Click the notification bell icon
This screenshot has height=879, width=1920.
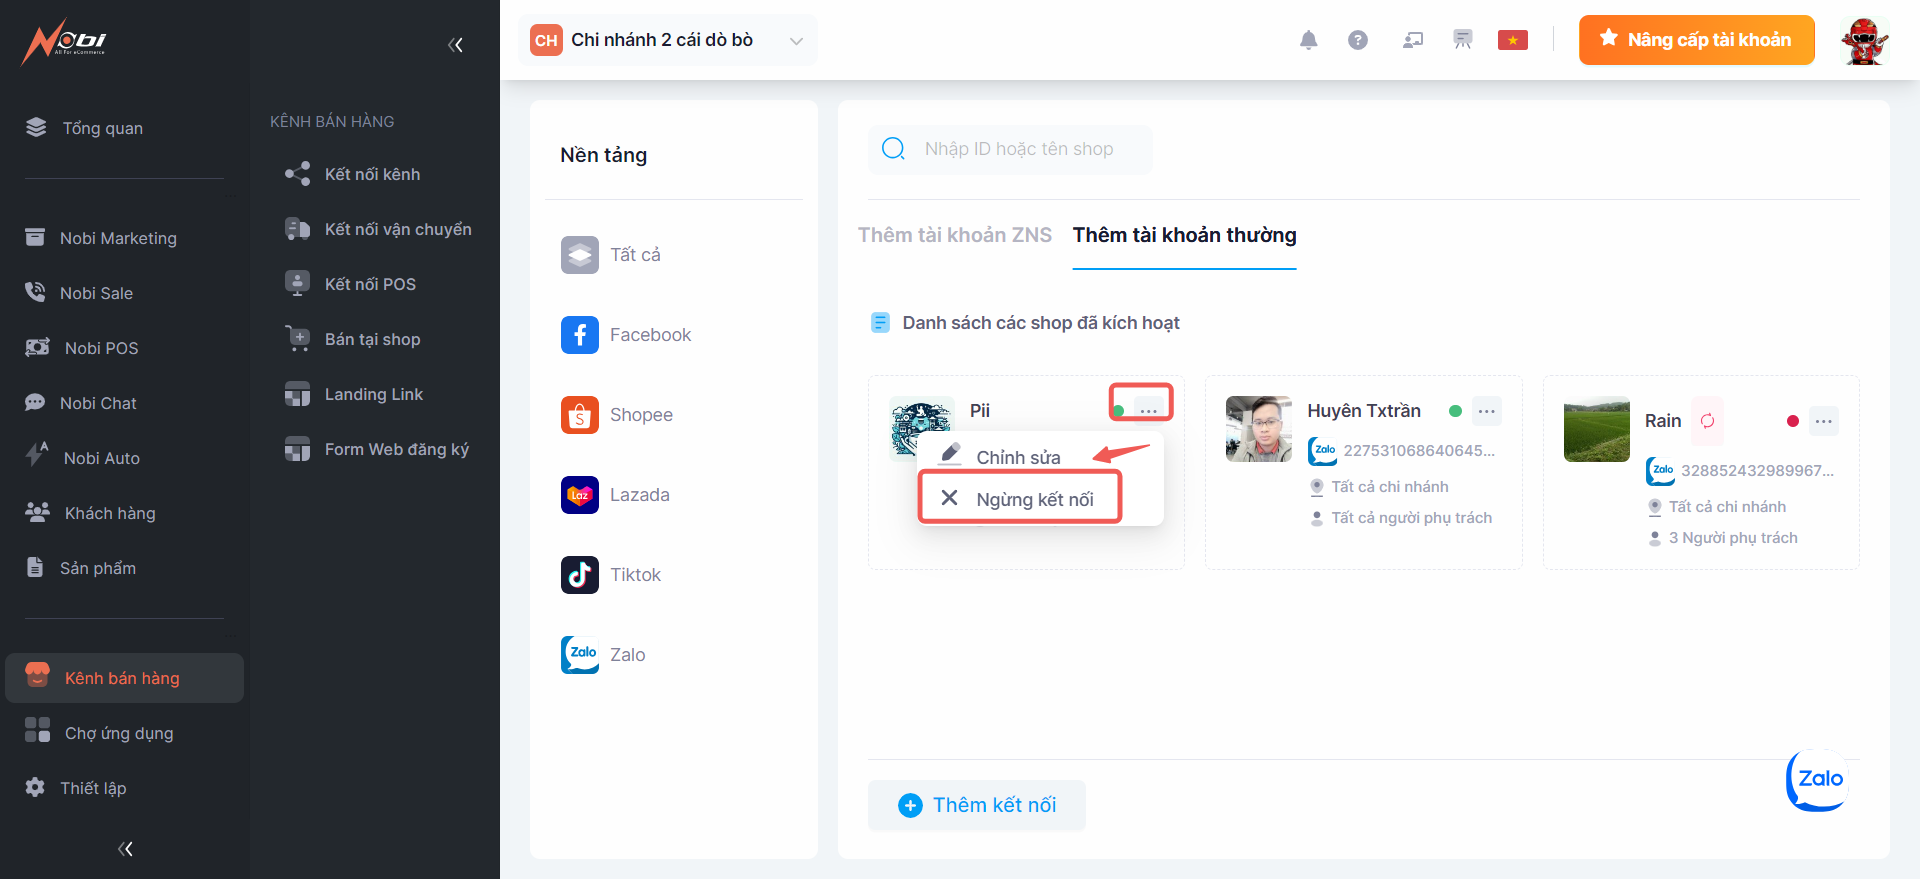coord(1308,40)
